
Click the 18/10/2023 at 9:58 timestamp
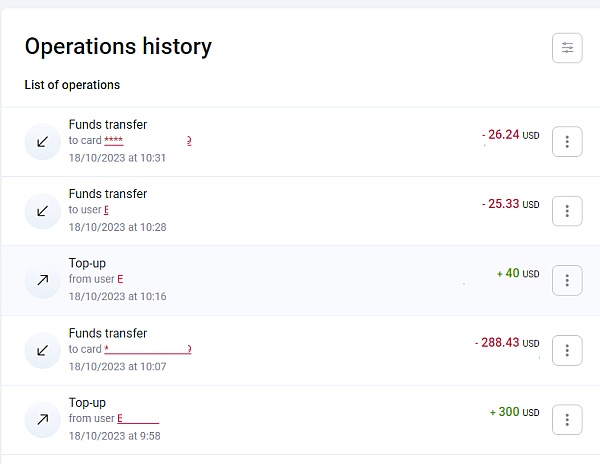[x=114, y=436]
